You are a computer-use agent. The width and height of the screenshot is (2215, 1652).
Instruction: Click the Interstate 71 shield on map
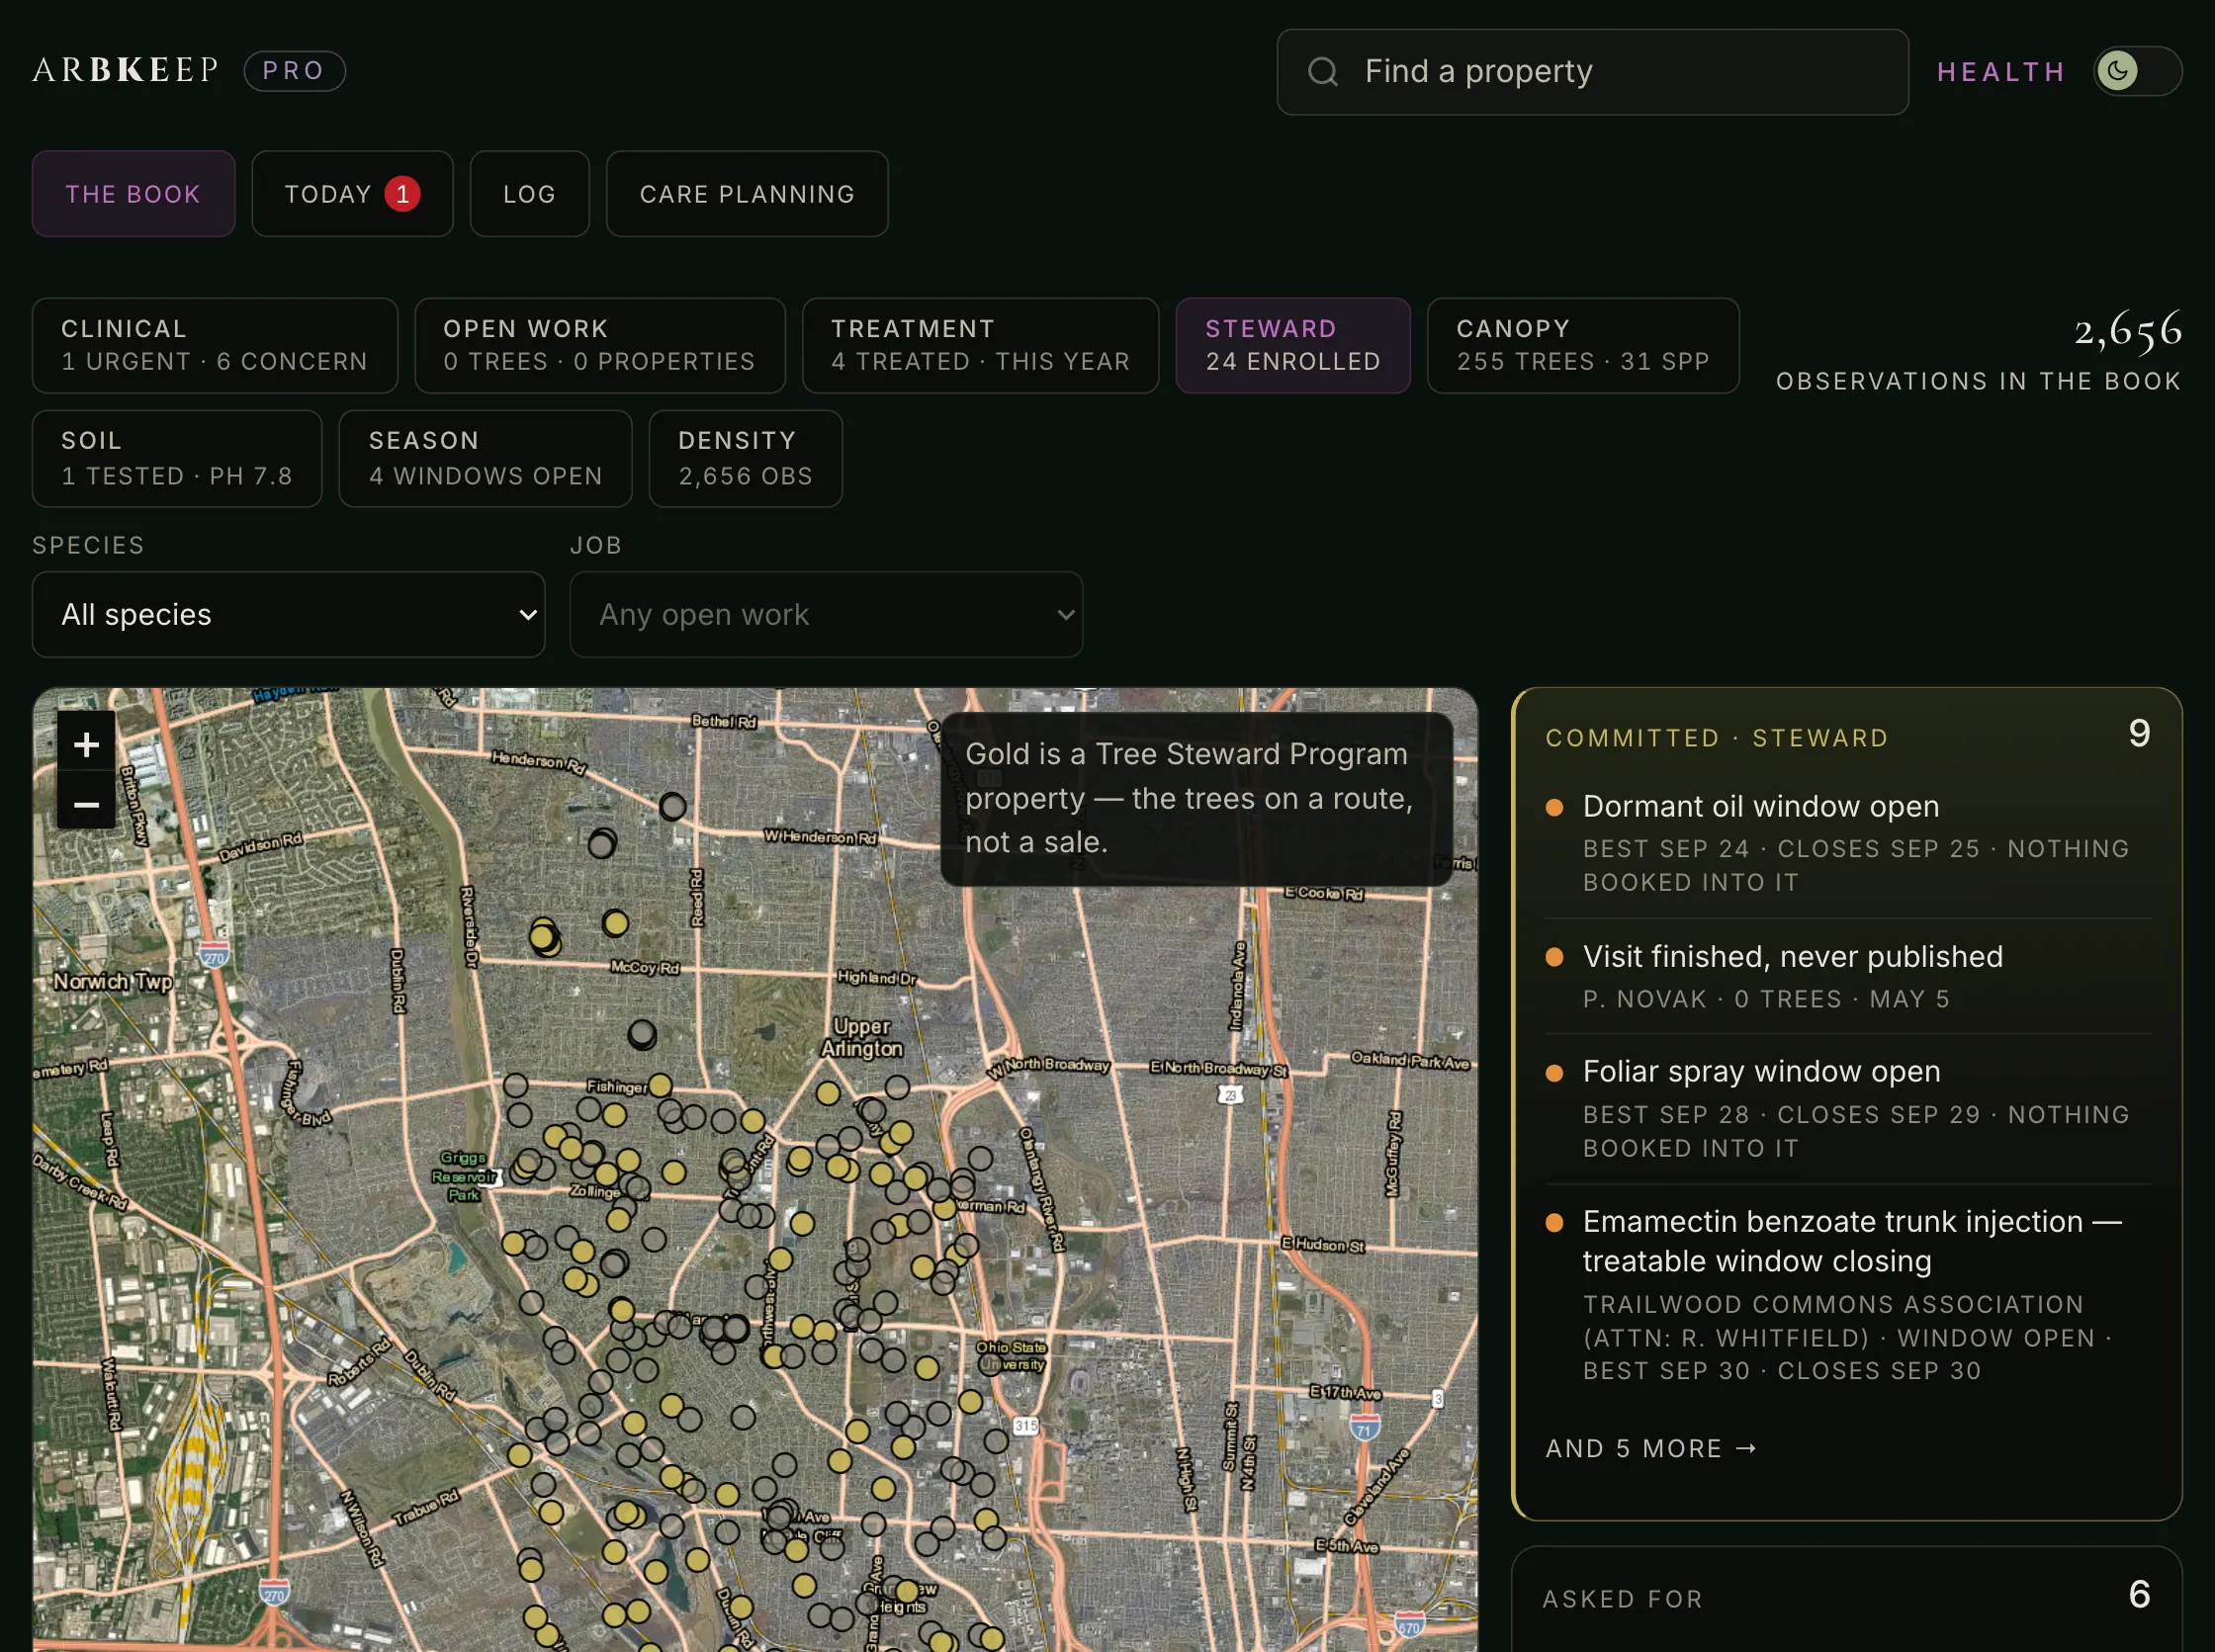point(1365,1427)
